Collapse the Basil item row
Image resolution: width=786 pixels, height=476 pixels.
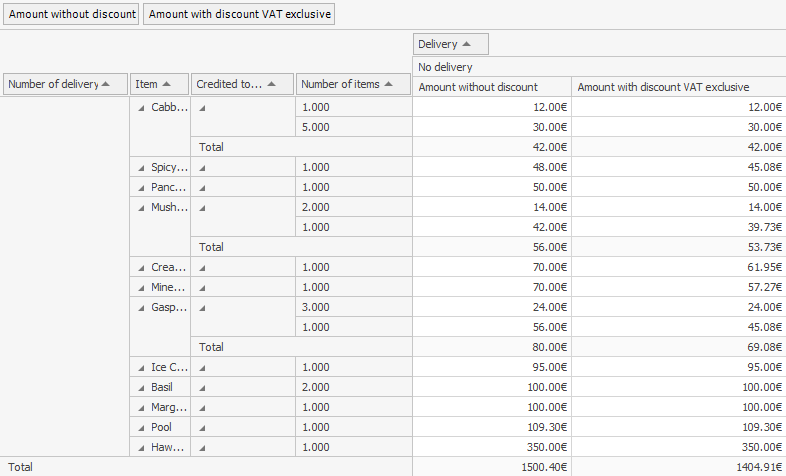[141, 387]
